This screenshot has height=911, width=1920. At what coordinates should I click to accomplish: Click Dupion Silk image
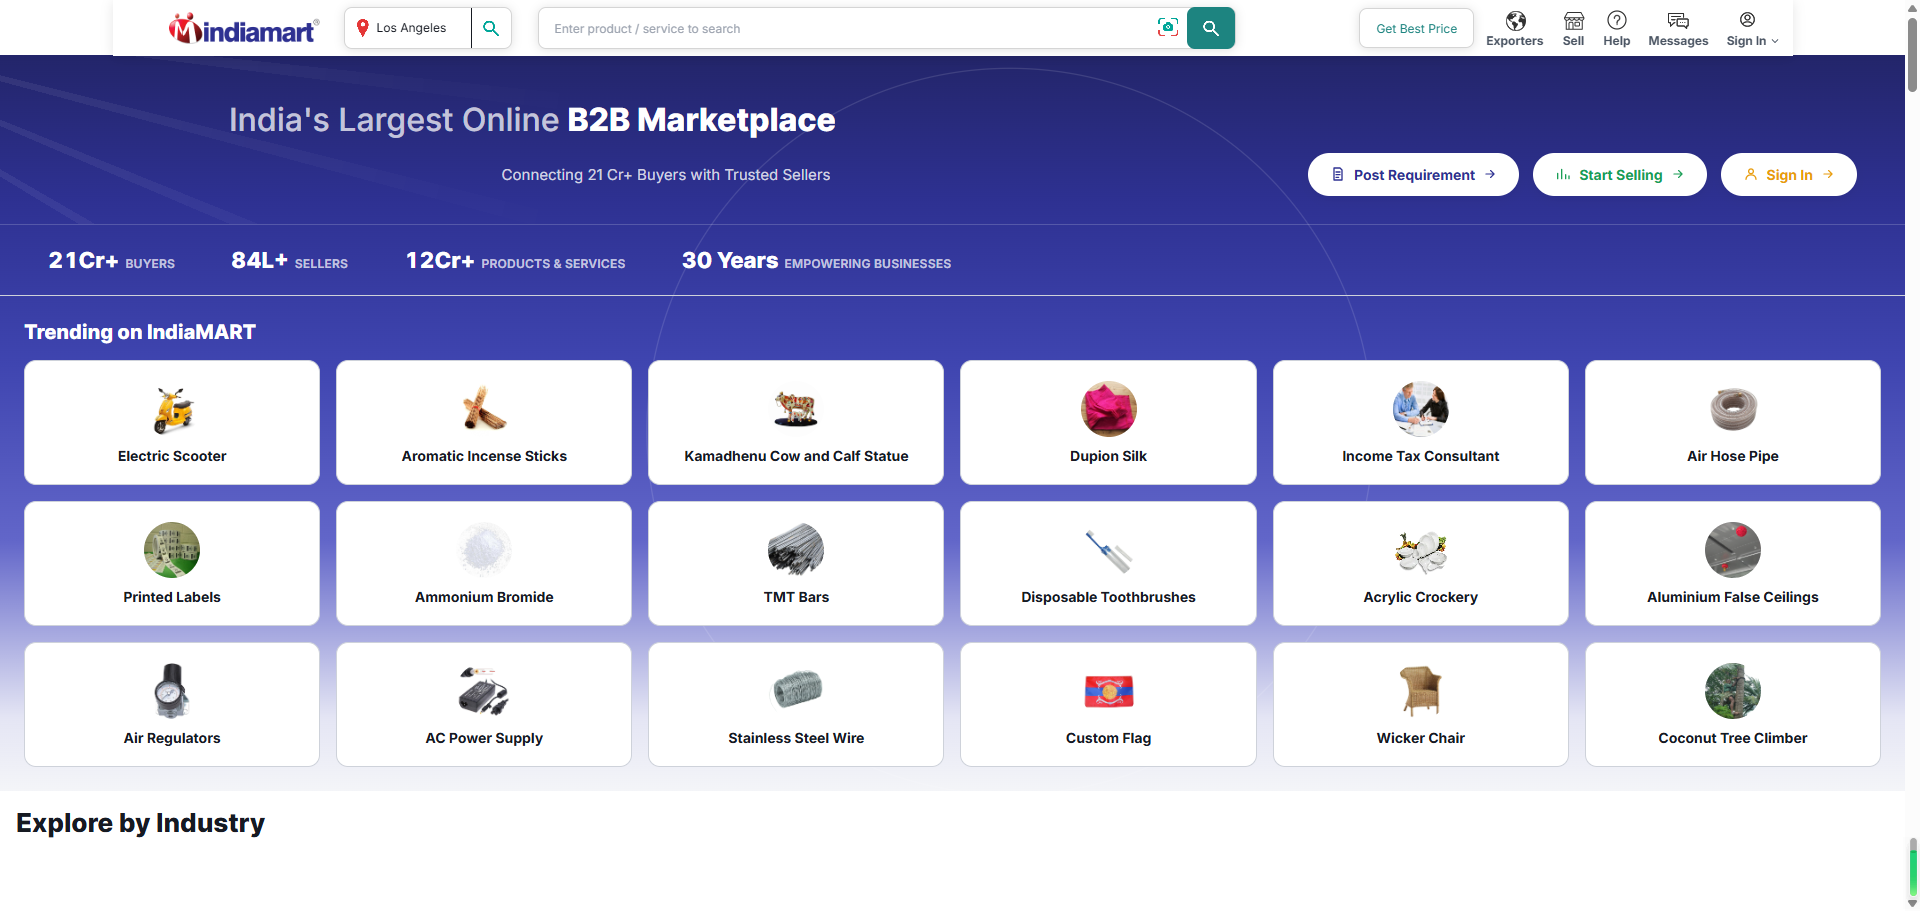[x=1108, y=409]
